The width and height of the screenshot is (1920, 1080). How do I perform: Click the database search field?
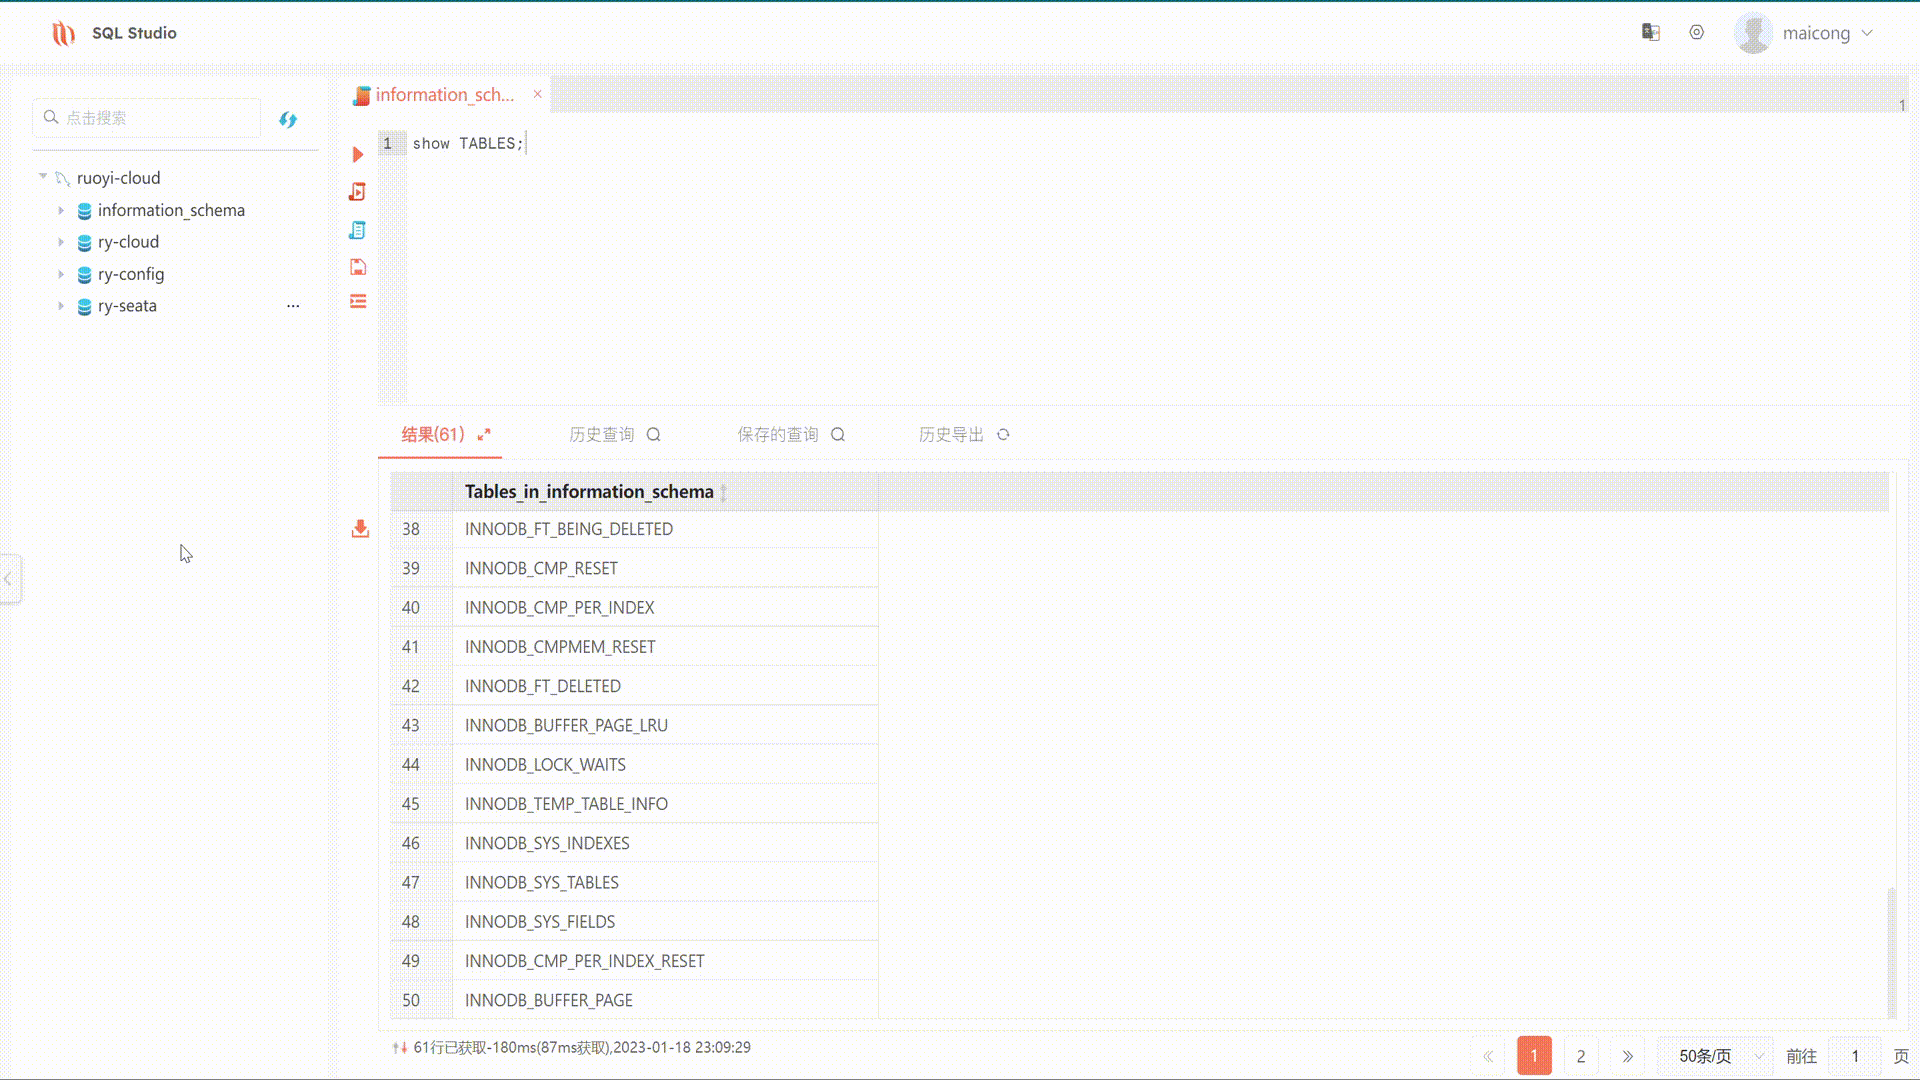point(150,118)
